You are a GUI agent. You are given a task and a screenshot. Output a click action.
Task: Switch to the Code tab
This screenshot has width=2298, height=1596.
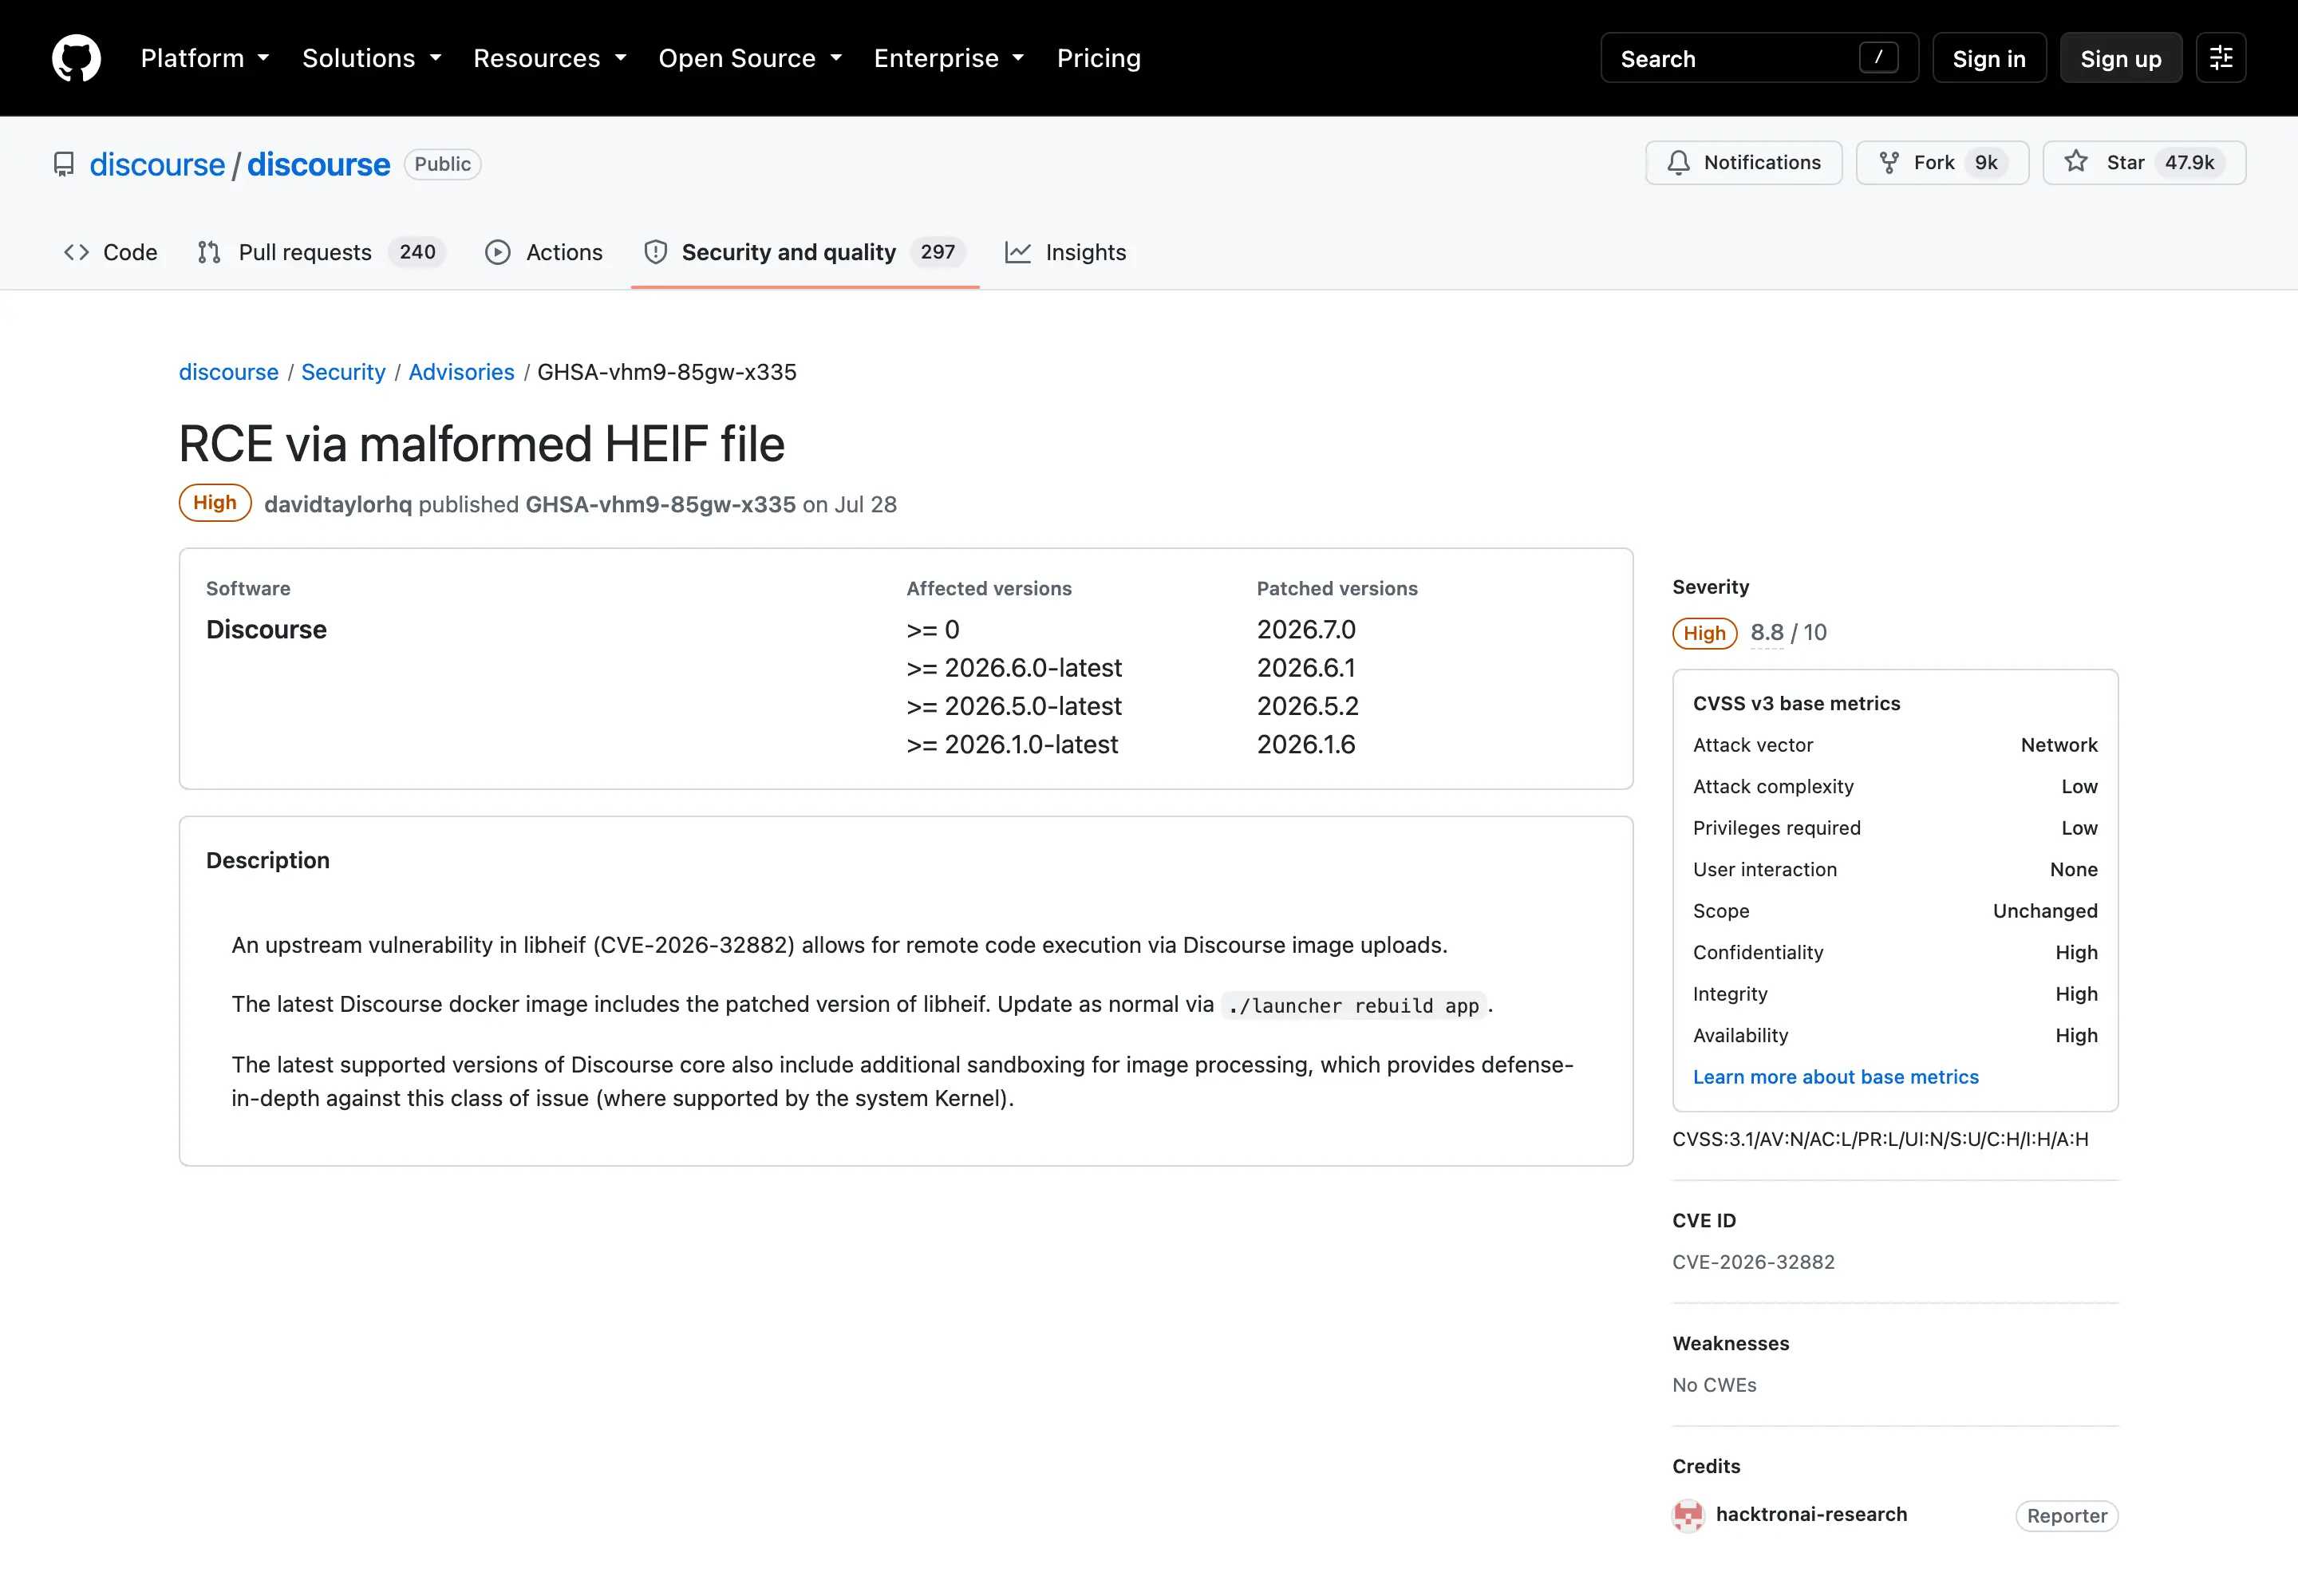111,252
